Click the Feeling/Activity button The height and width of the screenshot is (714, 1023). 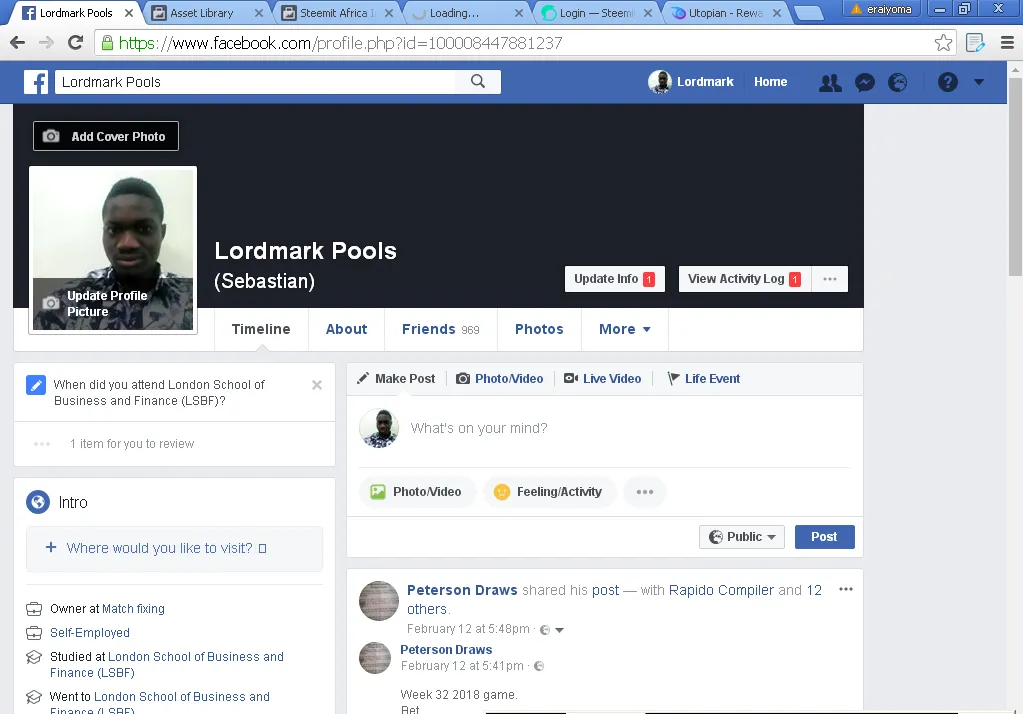549,491
